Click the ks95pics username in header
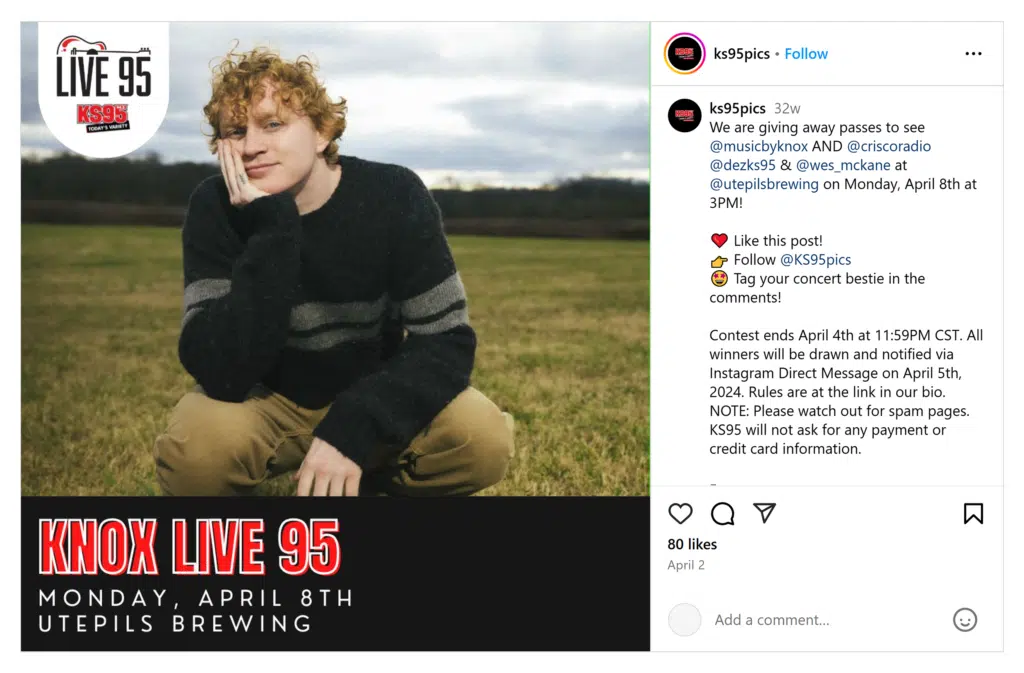Image resolution: width=1024 pixels, height=673 pixels. pyautogui.click(x=741, y=54)
